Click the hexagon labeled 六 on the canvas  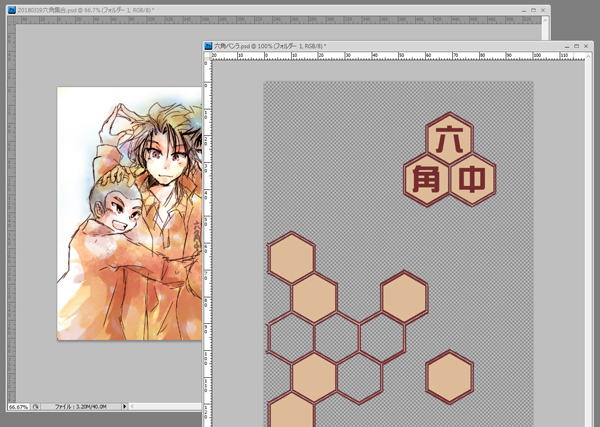pos(449,137)
